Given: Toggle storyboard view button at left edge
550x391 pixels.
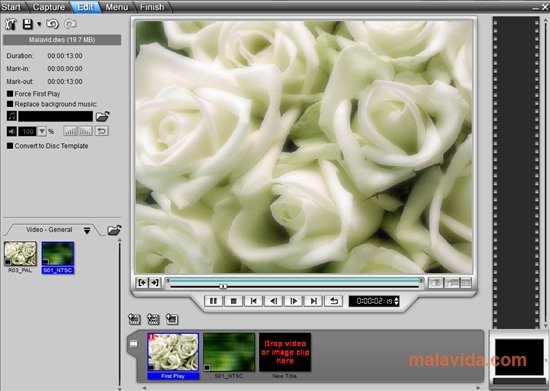Looking at the screenshot, I should point(134,344).
